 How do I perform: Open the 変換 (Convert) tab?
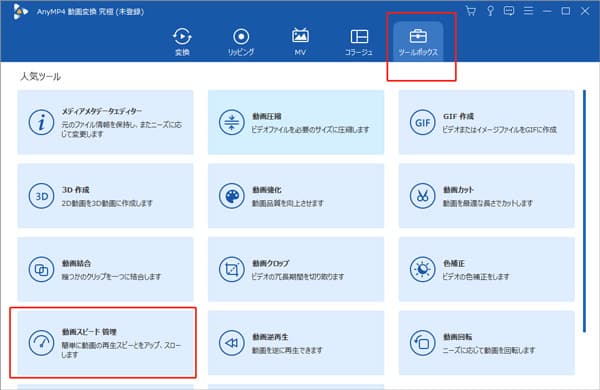182,42
